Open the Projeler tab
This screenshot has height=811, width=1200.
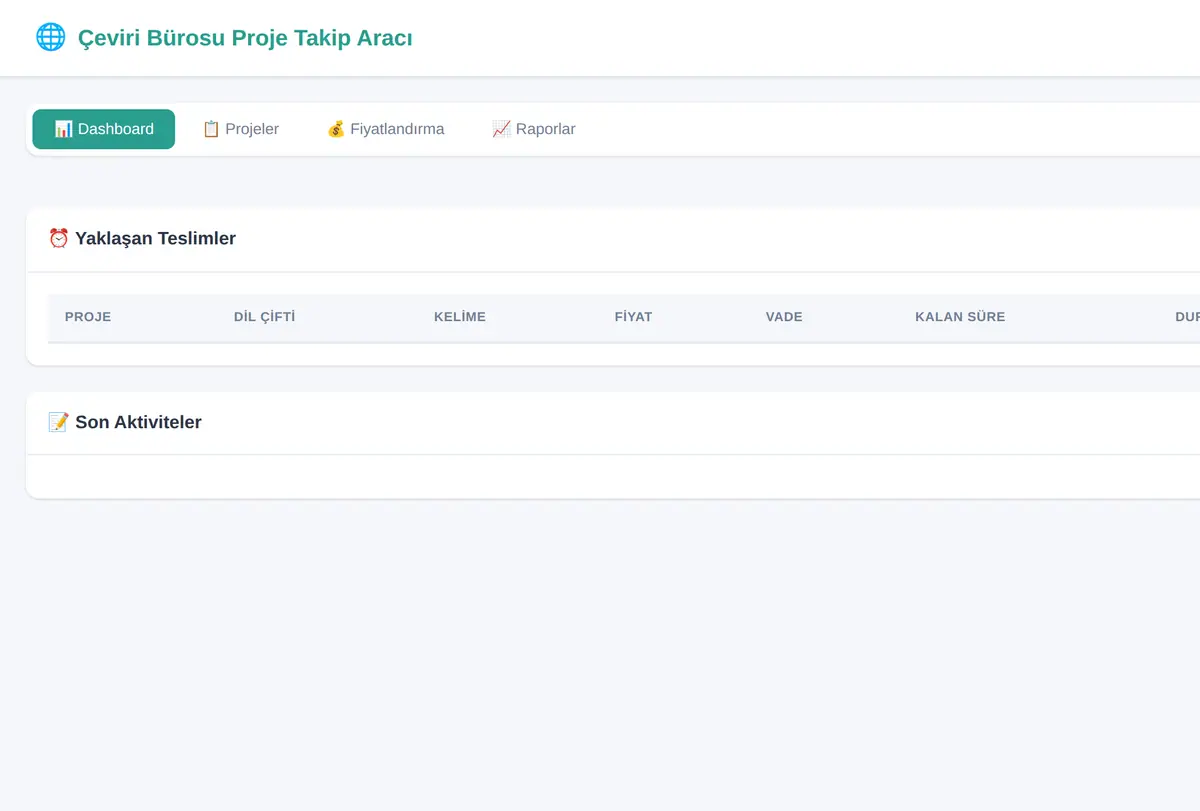pos(240,129)
